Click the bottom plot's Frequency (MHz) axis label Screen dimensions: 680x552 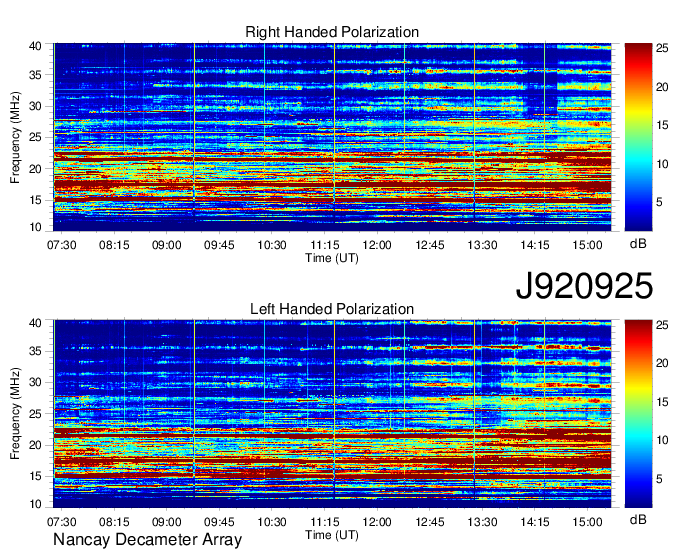(x=15, y=414)
